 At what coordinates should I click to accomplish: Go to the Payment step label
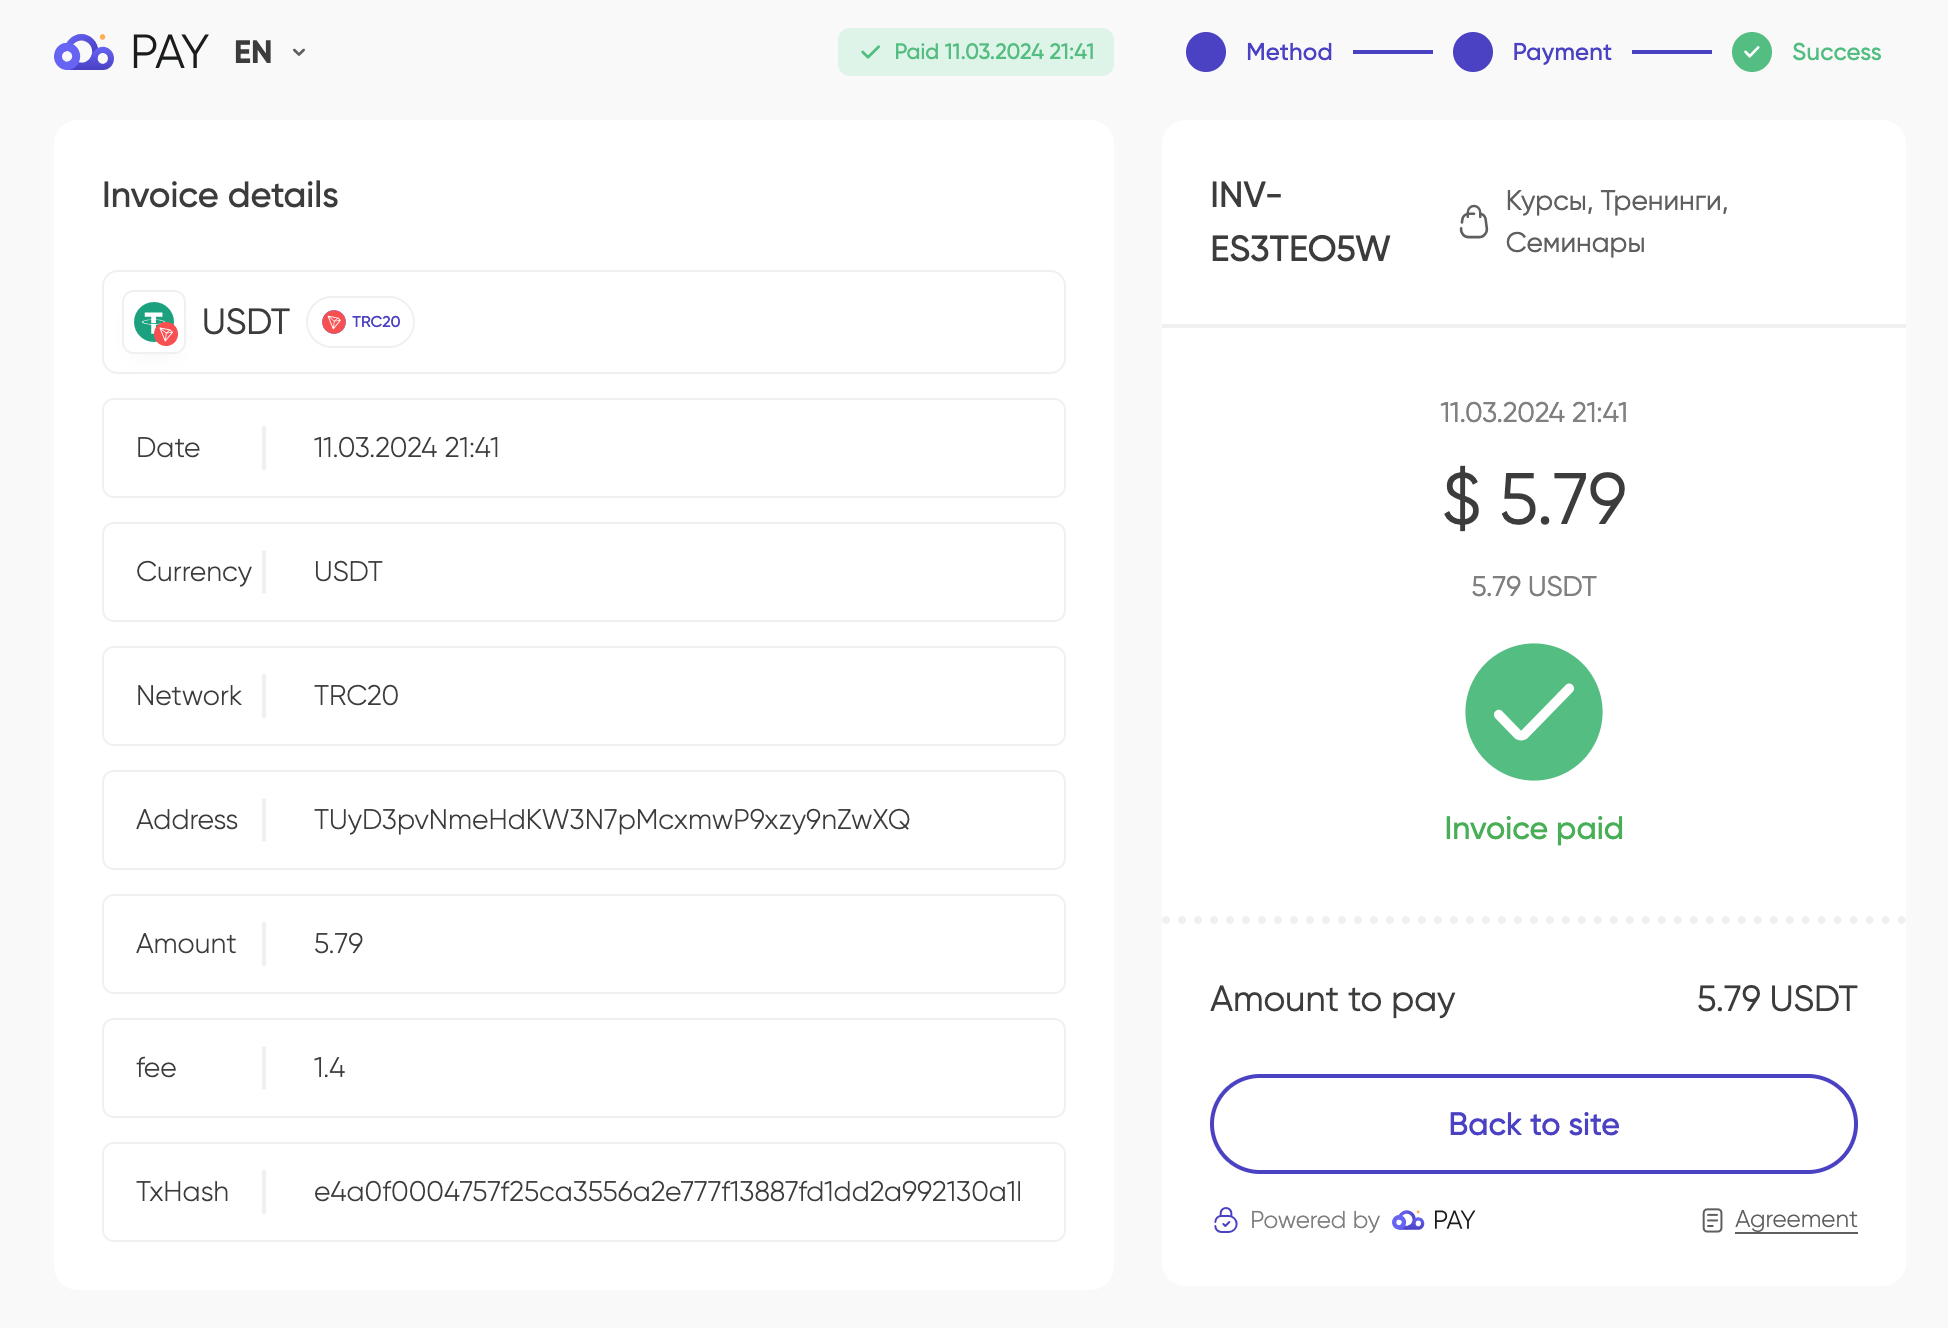pos(1562,52)
